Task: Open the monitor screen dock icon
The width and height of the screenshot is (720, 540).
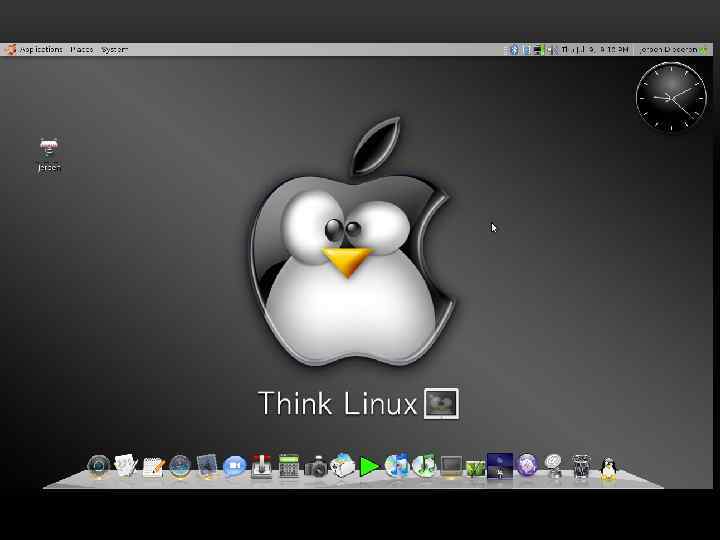Action: [x=451, y=467]
